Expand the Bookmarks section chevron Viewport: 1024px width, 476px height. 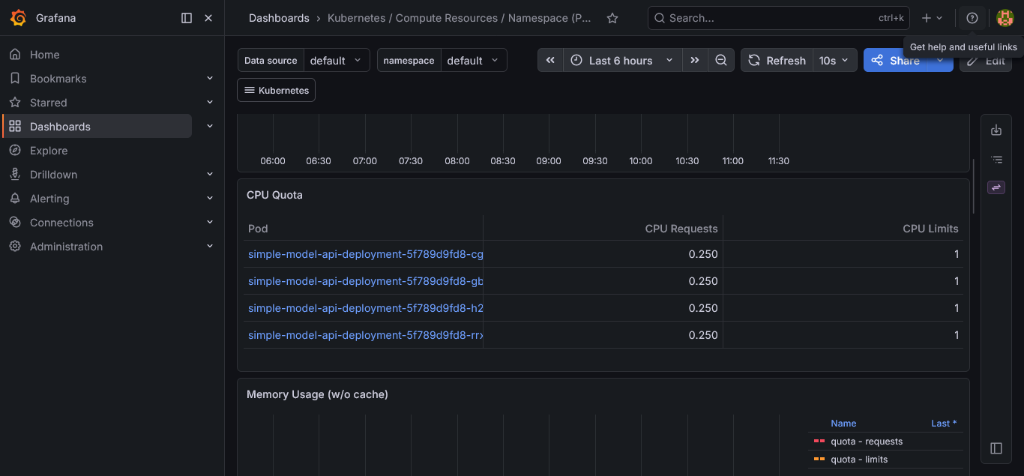pyautogui.click(x=210, y=78)
